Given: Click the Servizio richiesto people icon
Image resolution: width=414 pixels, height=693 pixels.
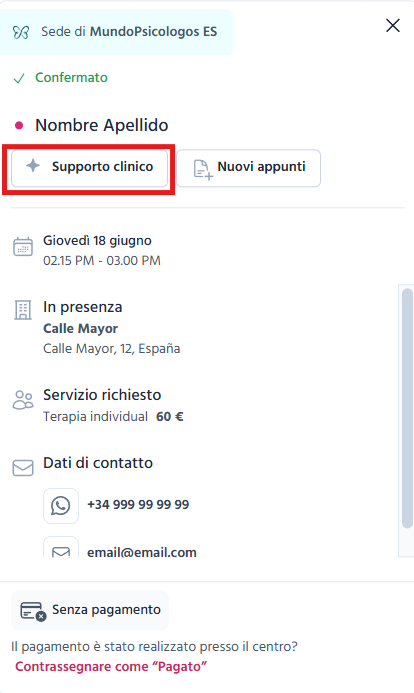Looking at the screenshot, I should (23, 400).
